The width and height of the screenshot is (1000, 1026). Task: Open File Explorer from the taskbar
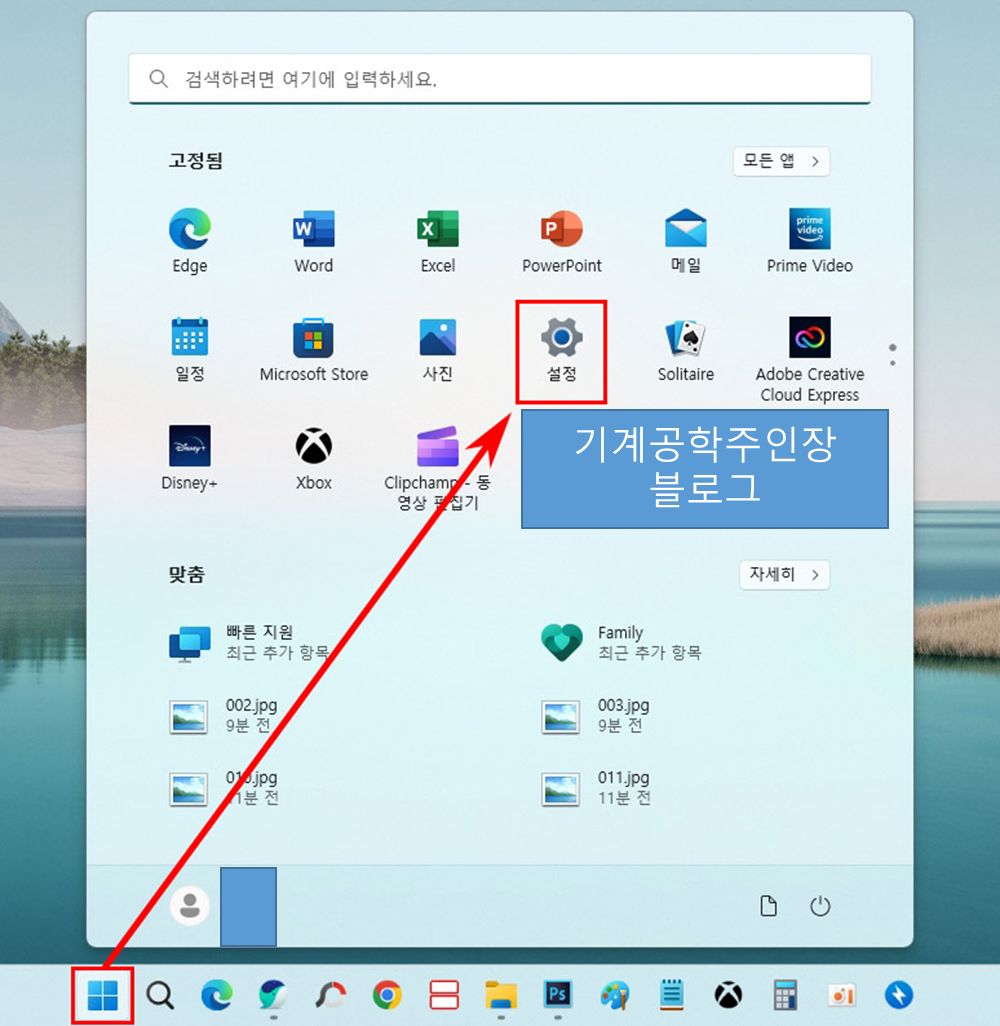(501, 995)
